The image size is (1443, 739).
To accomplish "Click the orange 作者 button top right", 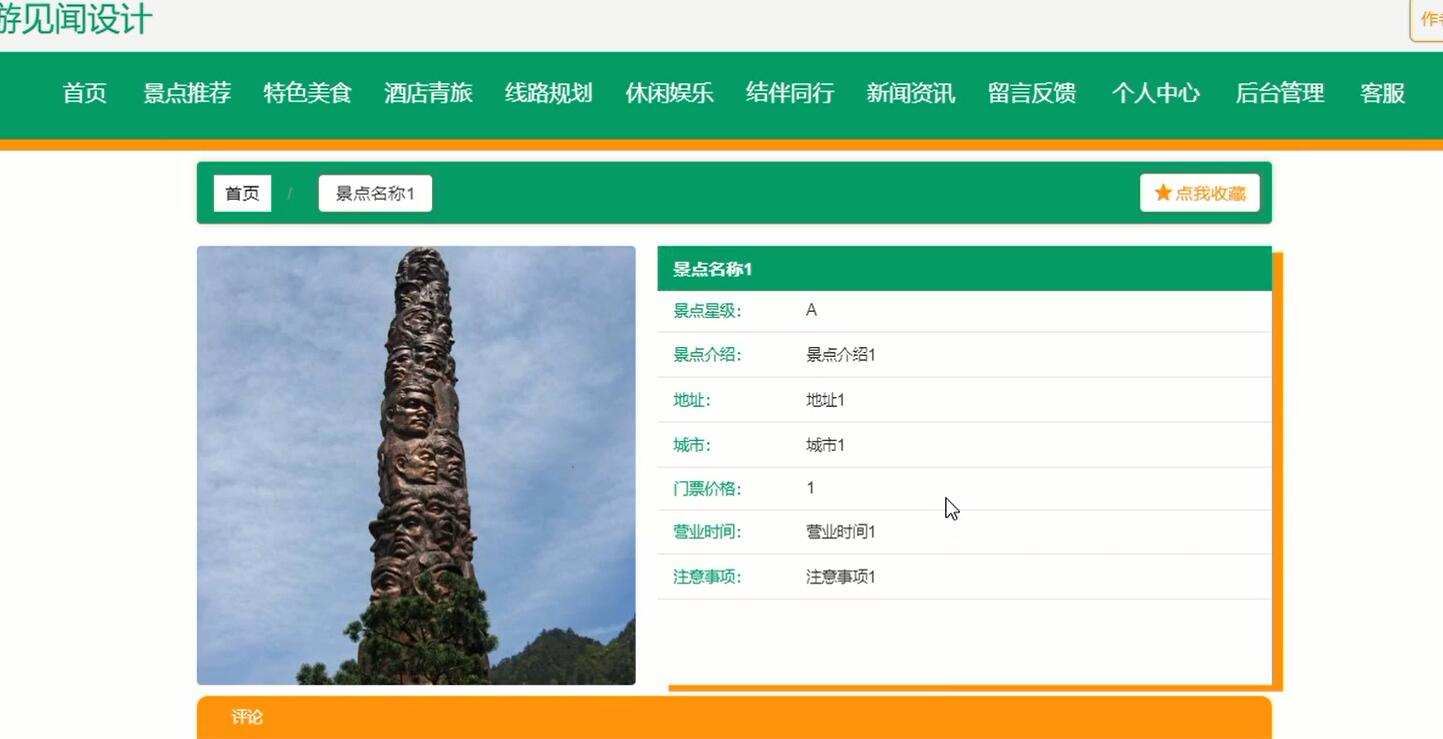I will (x=1429, y=18).
